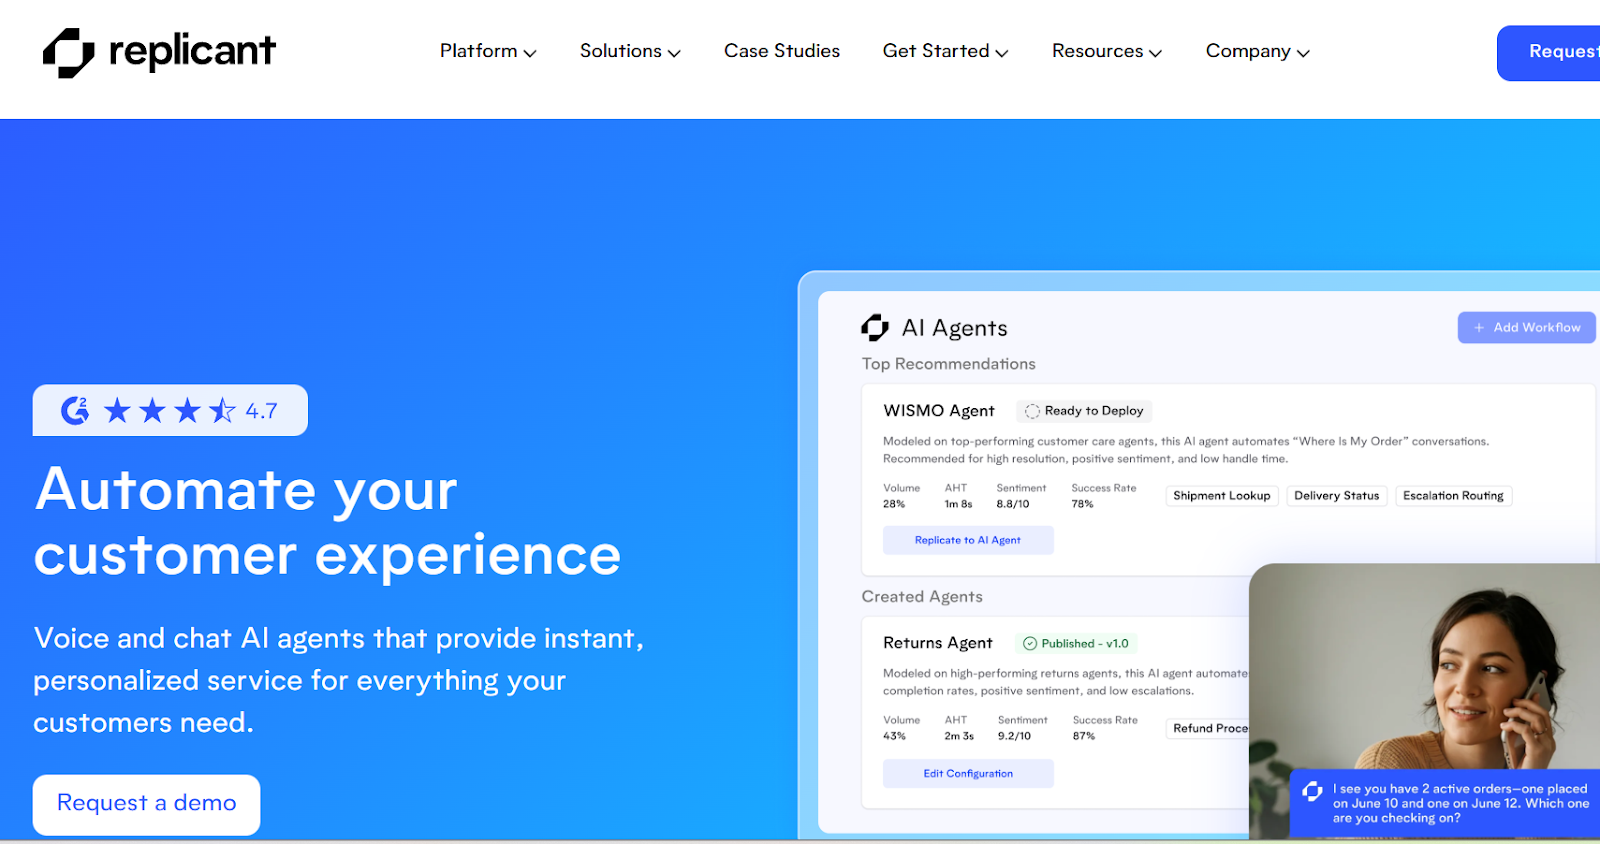Select the Shipment Lookup tag

[x=1221, y=496]
